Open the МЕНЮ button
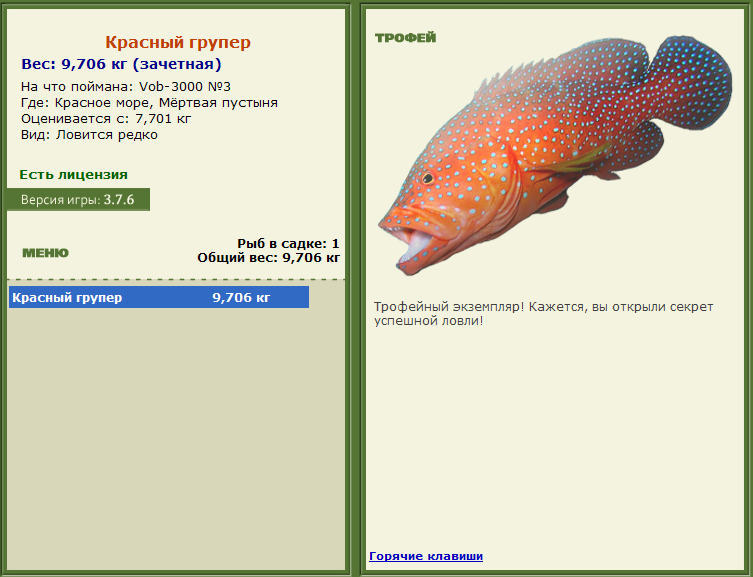This screenshot has height=577, width=753. [x=46, y=253]
